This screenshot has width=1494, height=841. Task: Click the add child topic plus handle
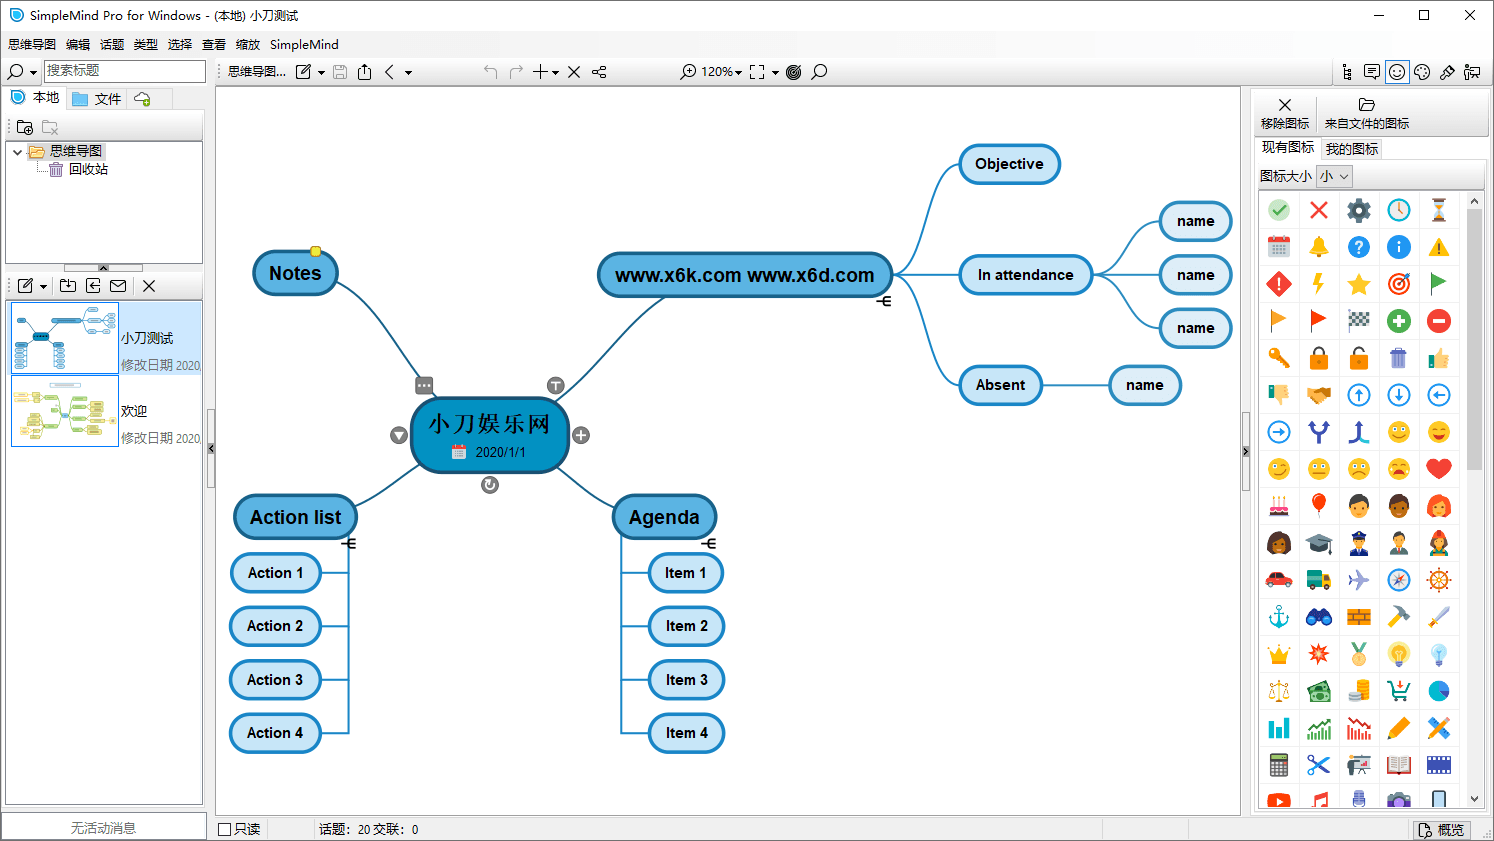coord(581,435)
